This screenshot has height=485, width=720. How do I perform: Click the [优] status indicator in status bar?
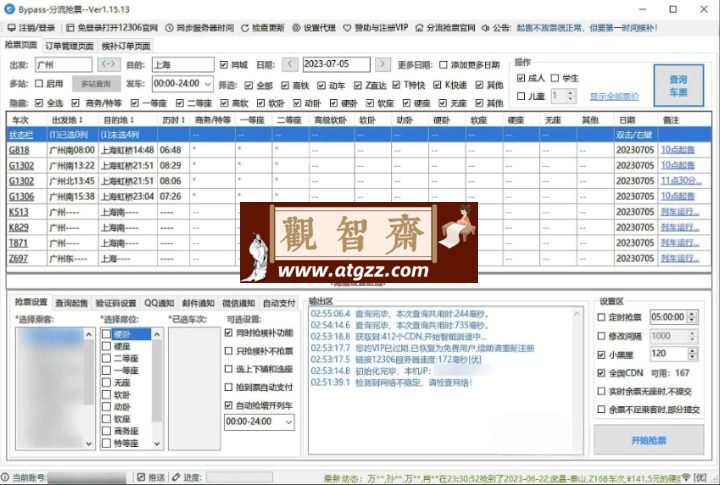(x=700, y=477)
